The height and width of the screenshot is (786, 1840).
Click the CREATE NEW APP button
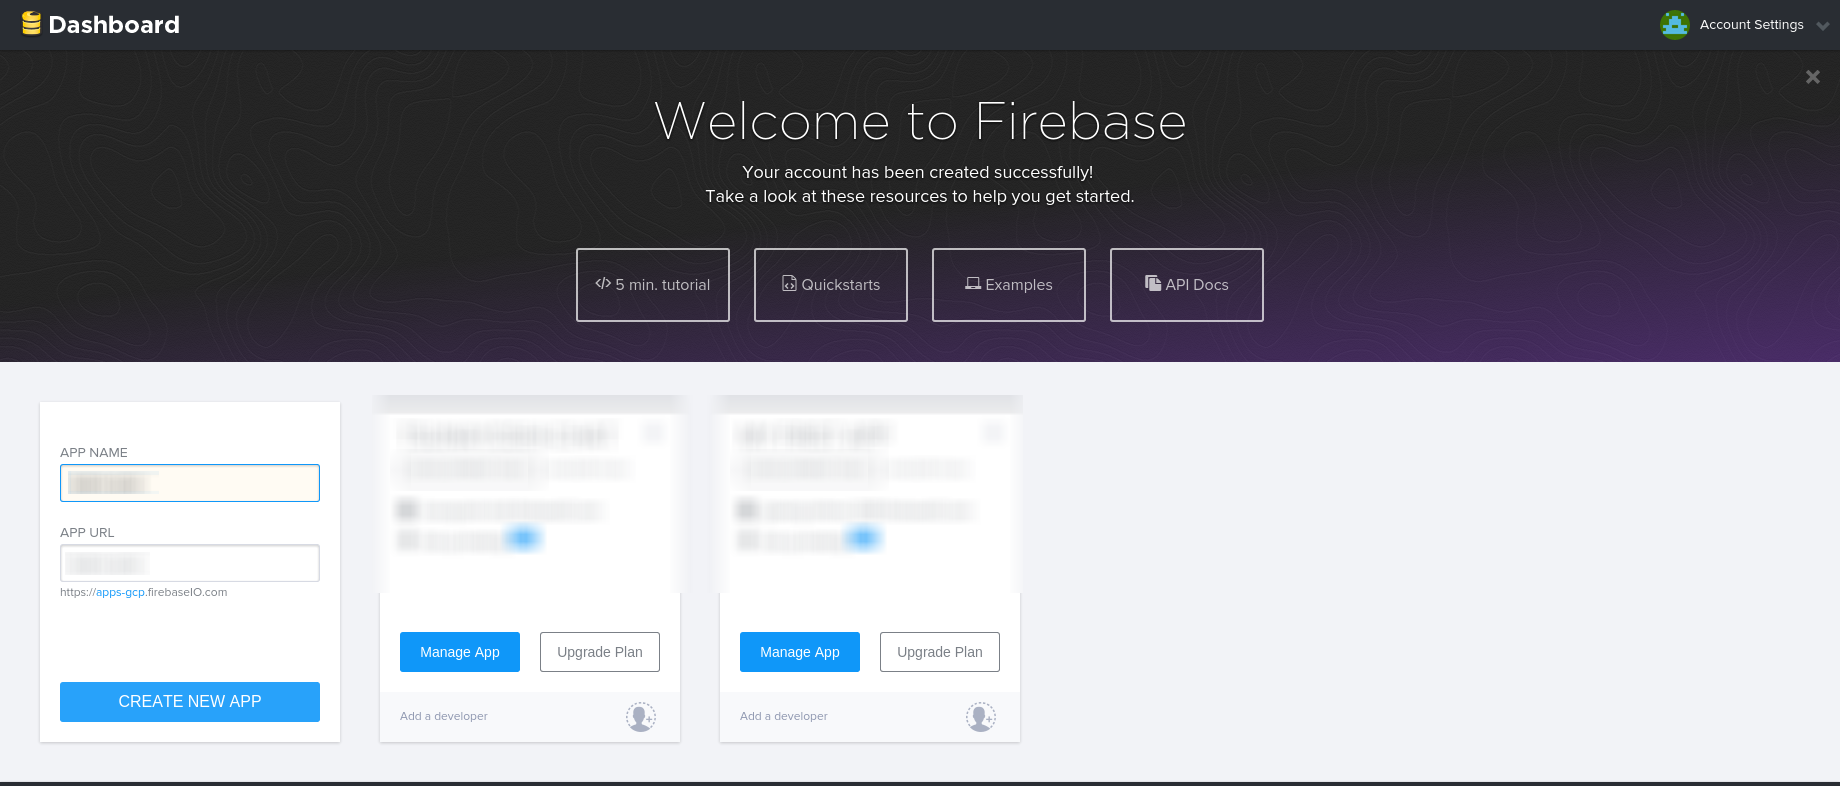[190, 702]
